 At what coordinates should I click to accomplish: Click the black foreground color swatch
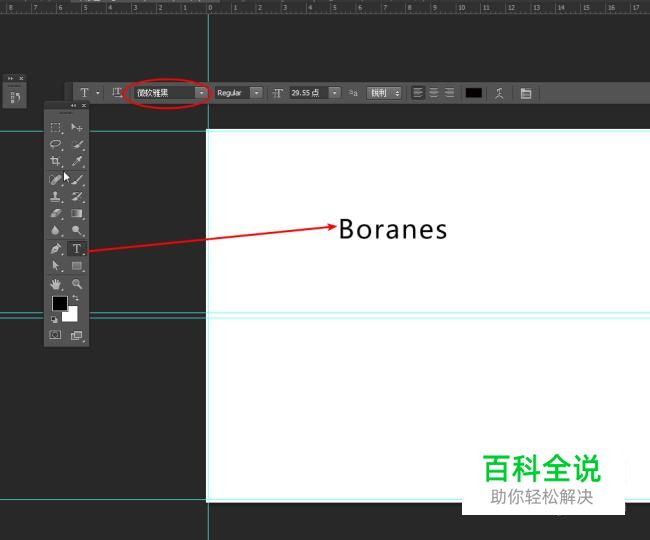click(59, 303)
